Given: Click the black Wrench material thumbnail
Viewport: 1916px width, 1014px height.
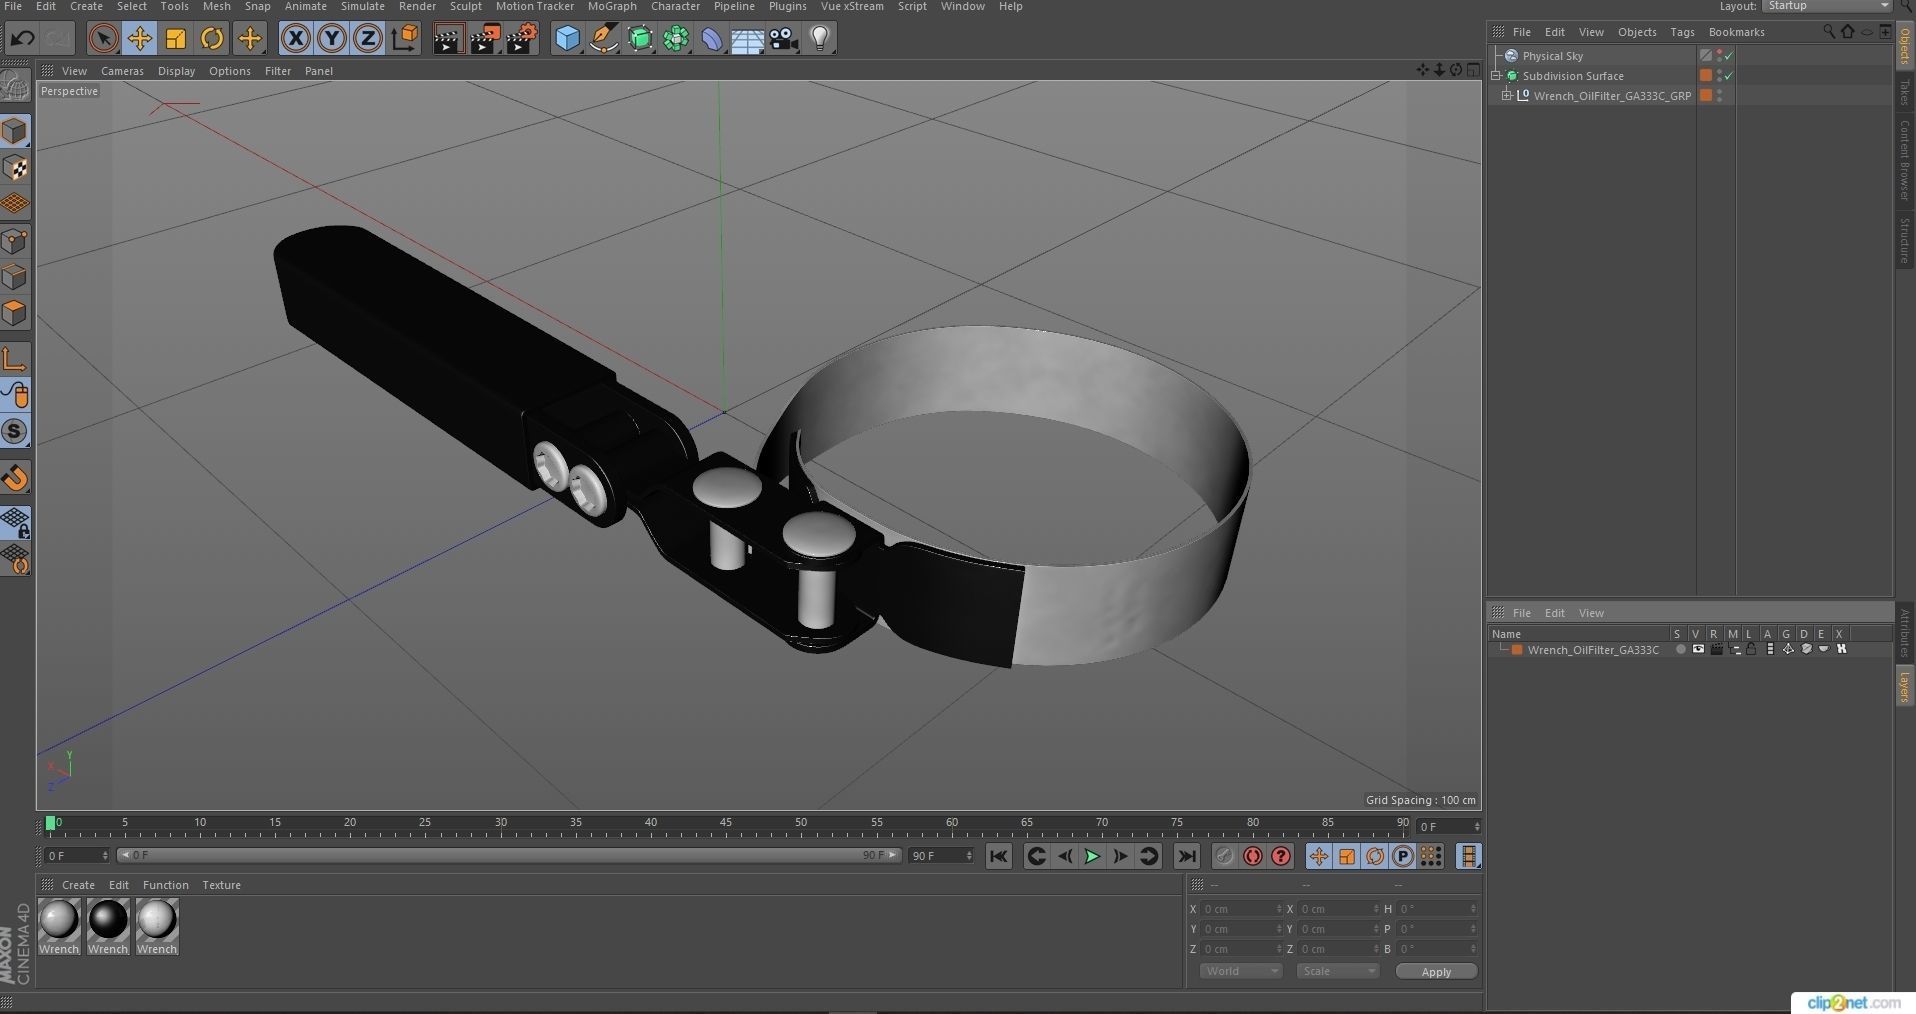Looking at the screenshot, I should [x=108, y=920].
